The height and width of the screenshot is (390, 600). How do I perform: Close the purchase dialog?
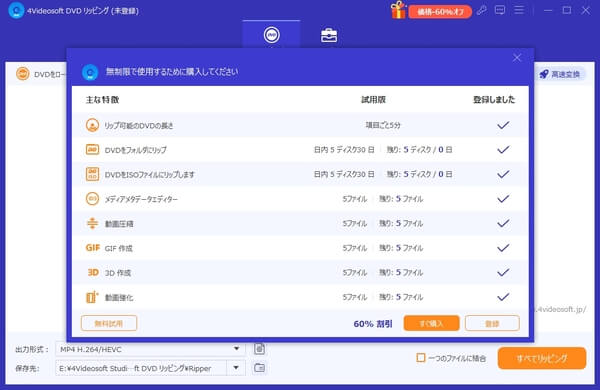click(x=517, y=58)
